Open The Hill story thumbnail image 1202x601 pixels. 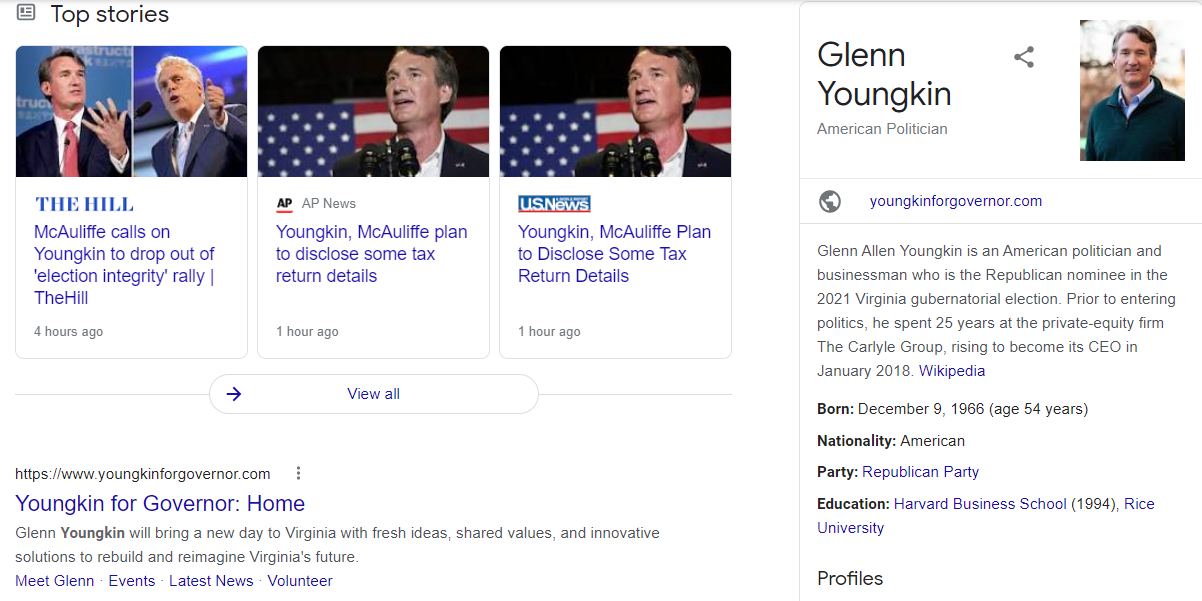(x=131, y=111)
